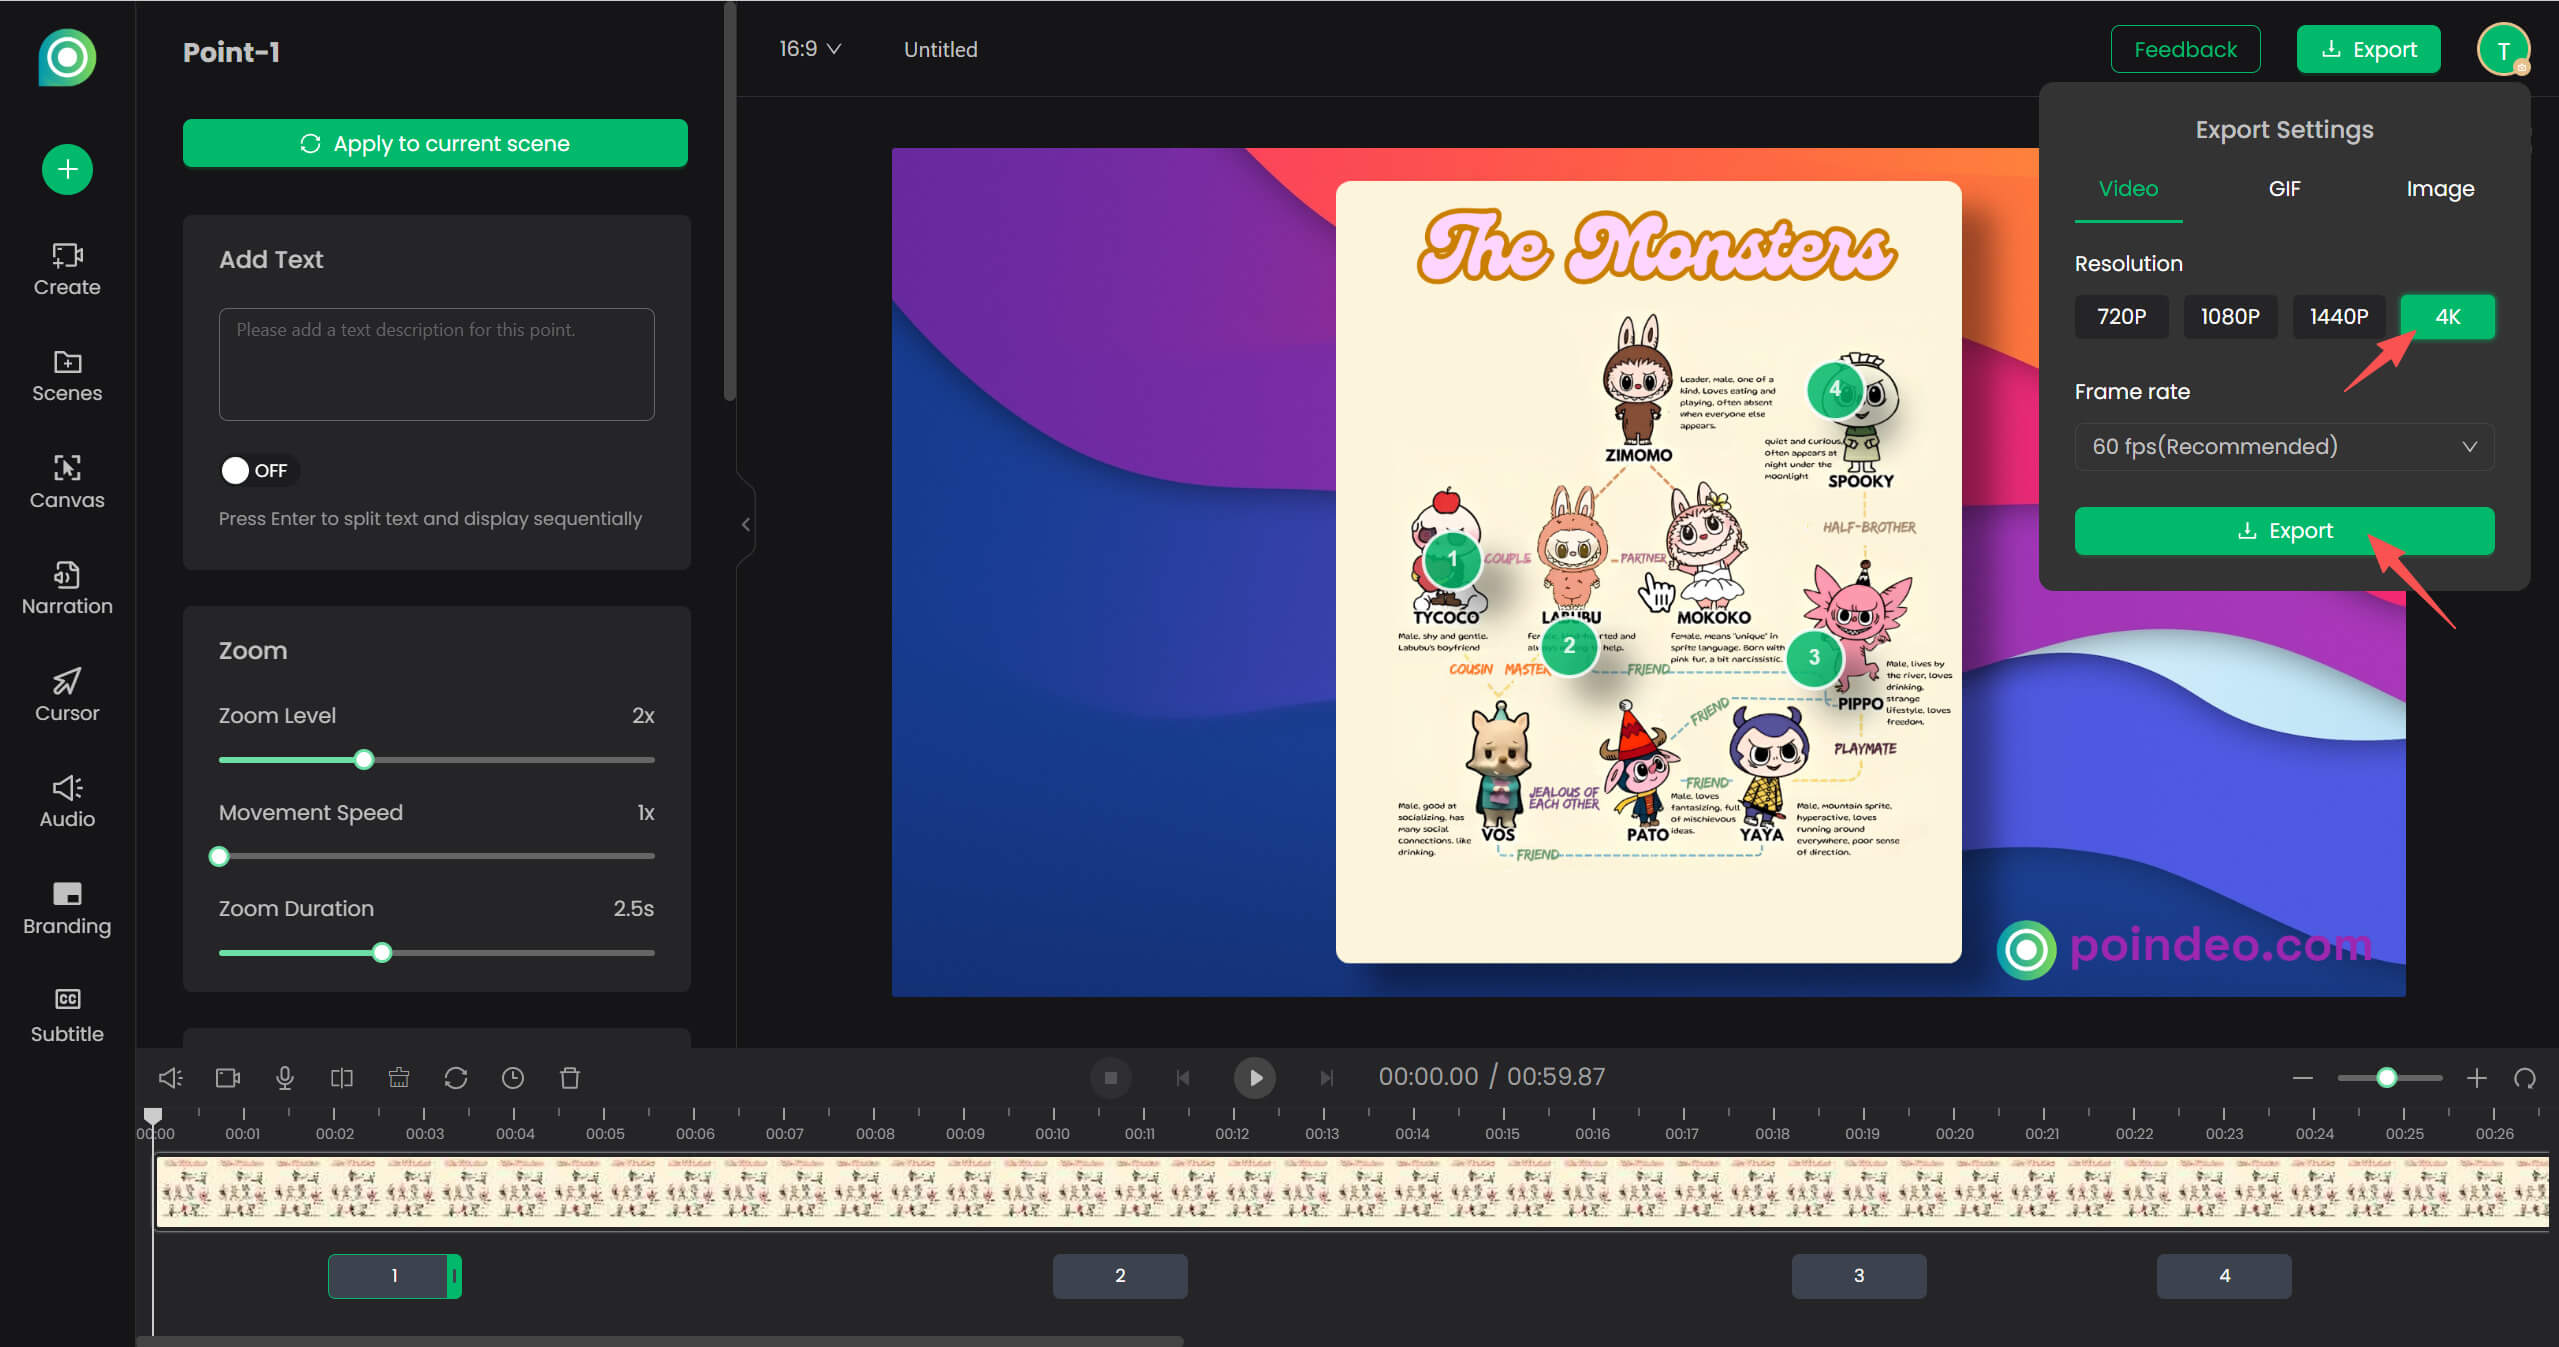2559x1347 pixels.
Task: Toggle the OFF switch under Add Text
Action: click(x=257, y=470)
